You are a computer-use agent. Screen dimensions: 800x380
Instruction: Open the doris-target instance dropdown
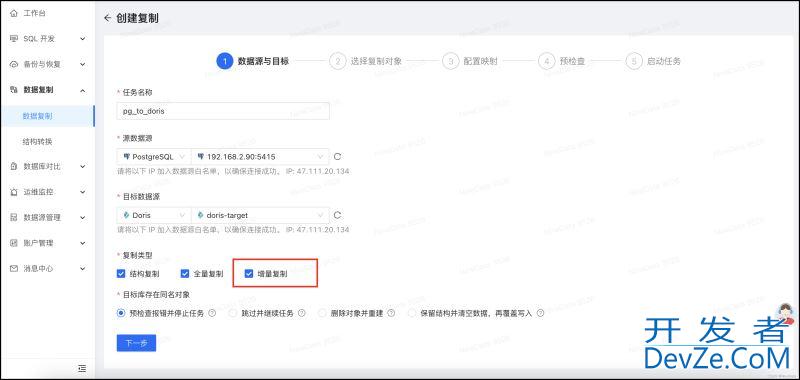click(x=260, y=215)
